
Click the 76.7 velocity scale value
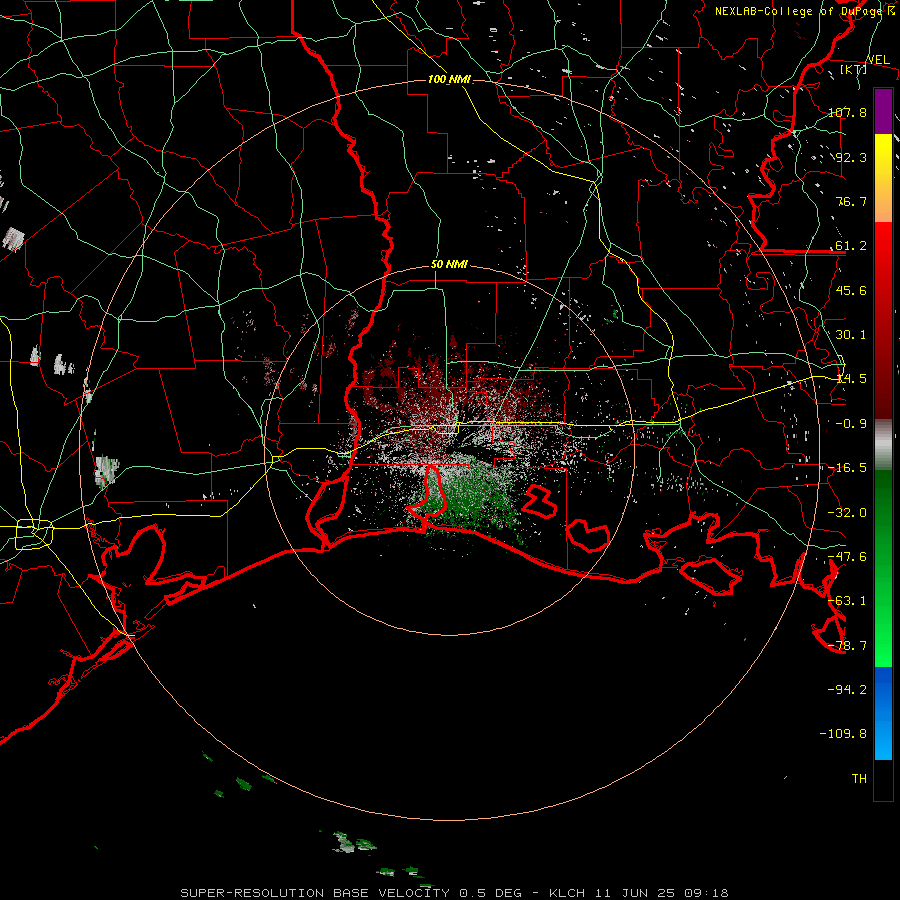click(851, 201)
